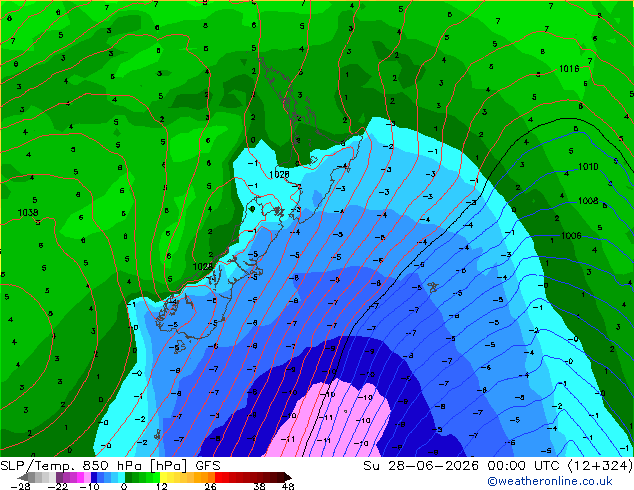Click the -22 legend scale value
This screenshot has width=634, height=490.
point(58,486)
